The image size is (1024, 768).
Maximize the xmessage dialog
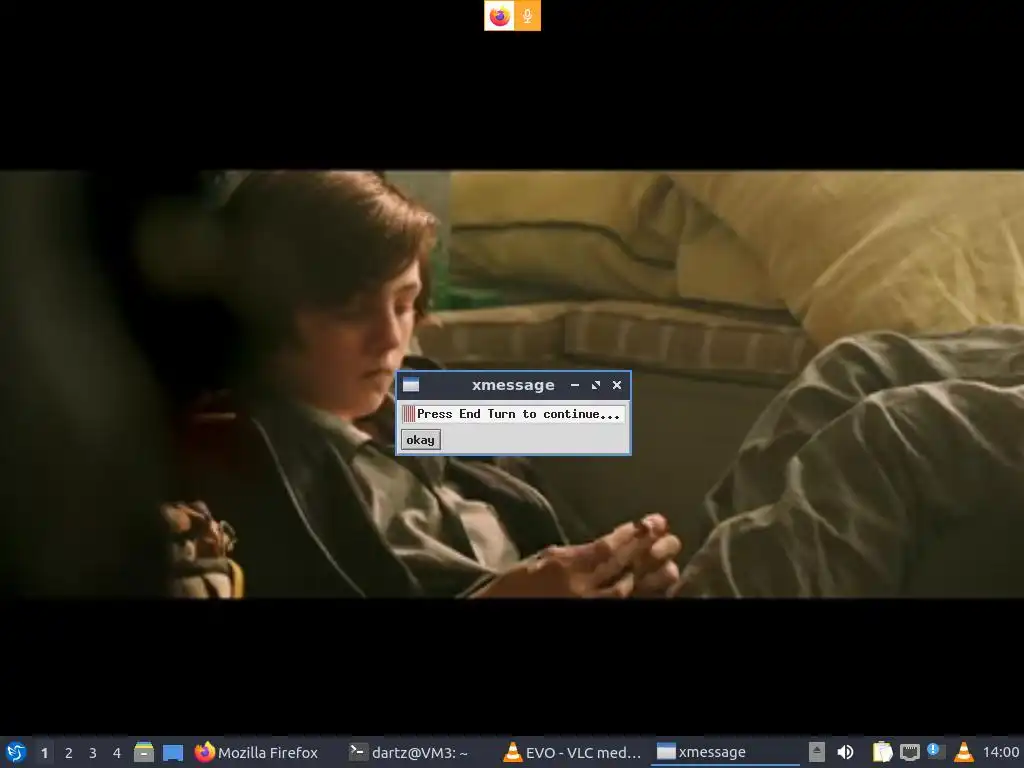click(596, 385)
